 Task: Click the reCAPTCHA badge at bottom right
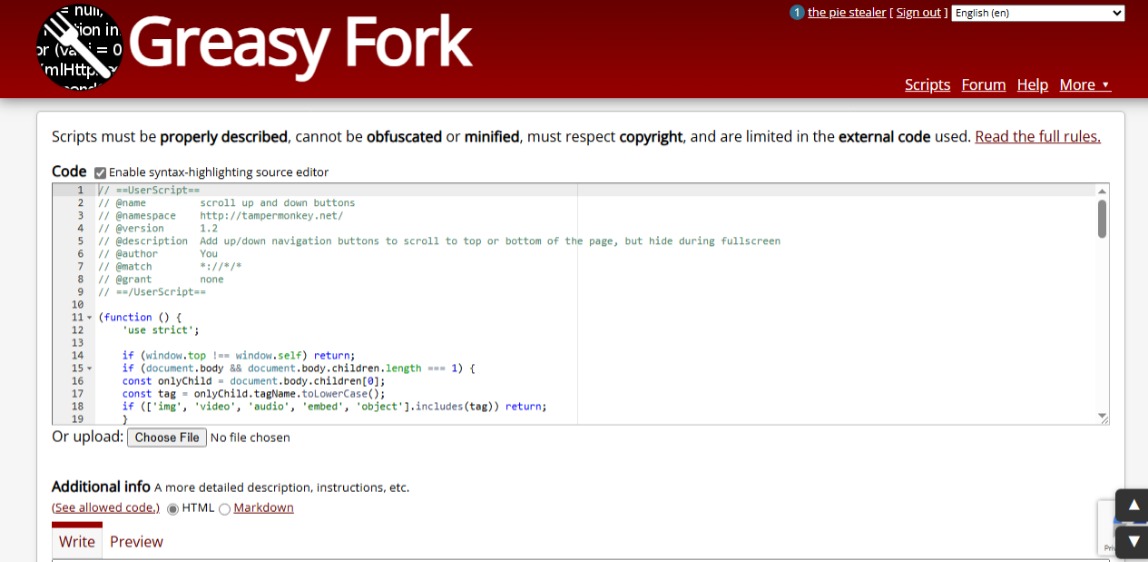(1107, 528)
